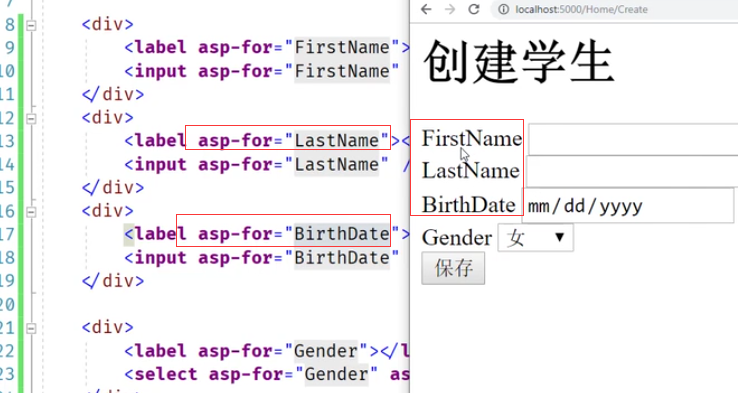Click the closing </div> tag on line 19
Viewport: 738px width, 393px height.
point(113,281)
